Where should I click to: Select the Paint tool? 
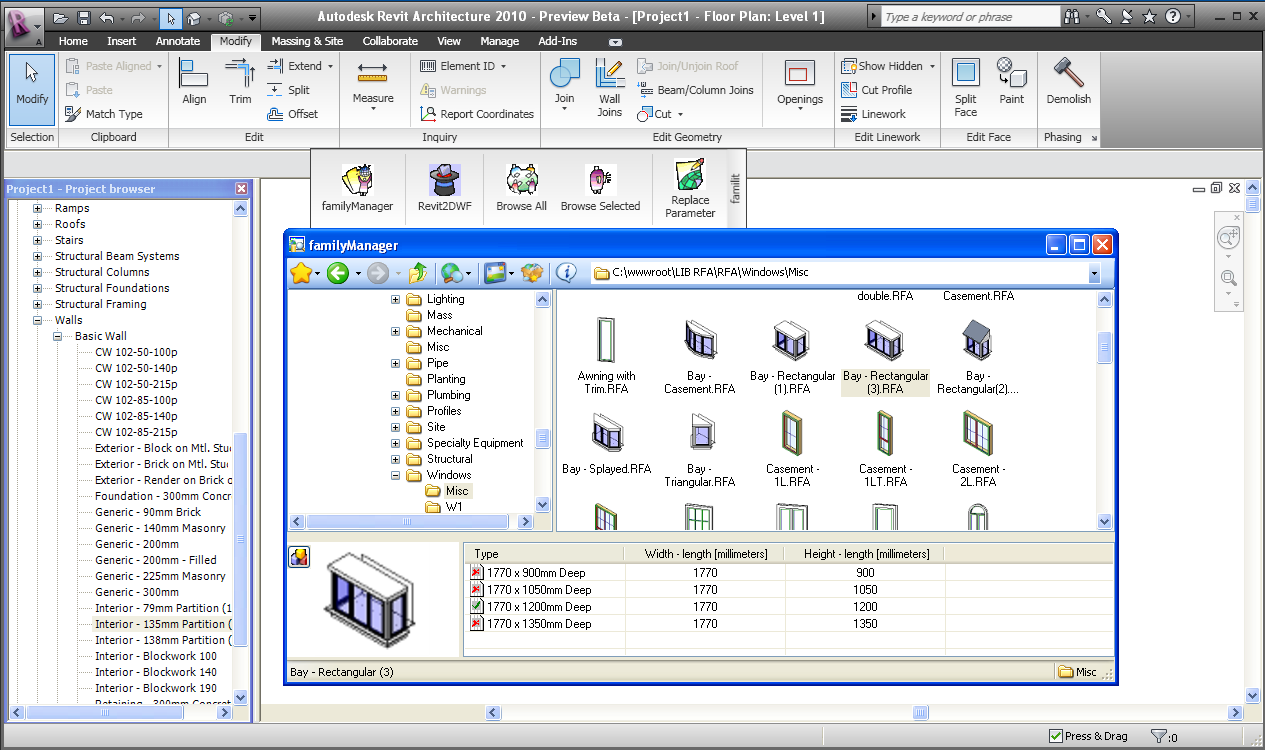1012,82
